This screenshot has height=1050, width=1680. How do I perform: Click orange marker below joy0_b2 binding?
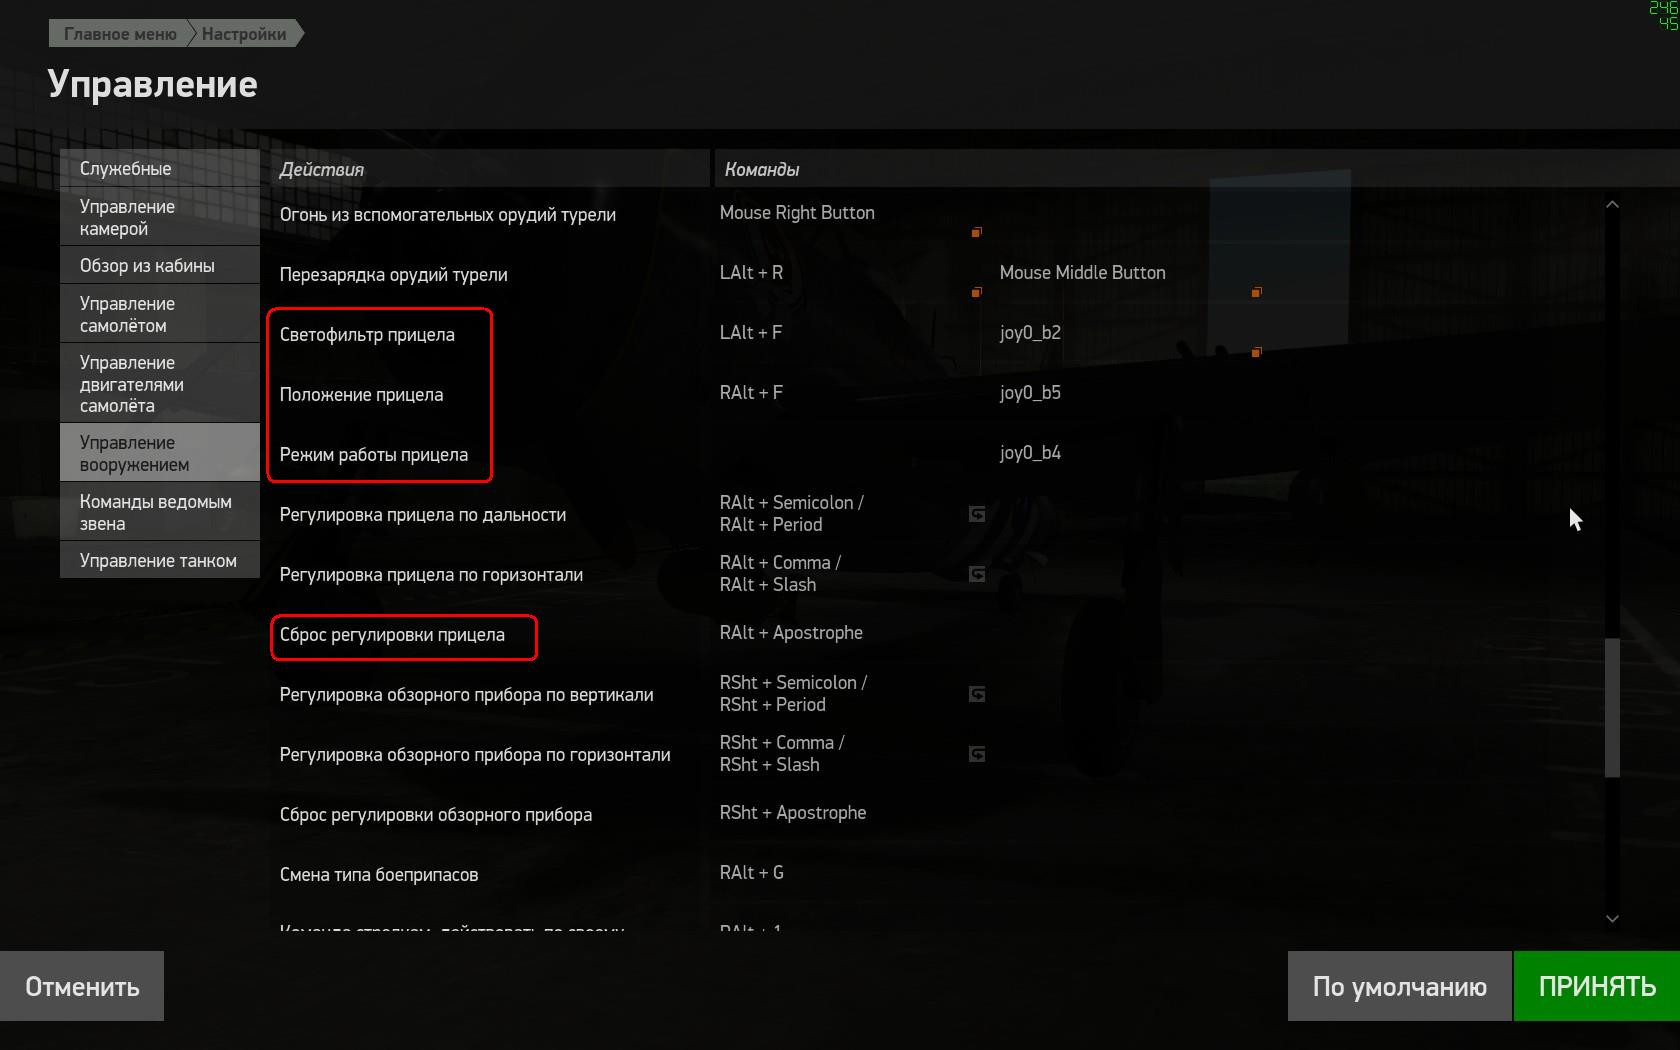pos(1256,352)
